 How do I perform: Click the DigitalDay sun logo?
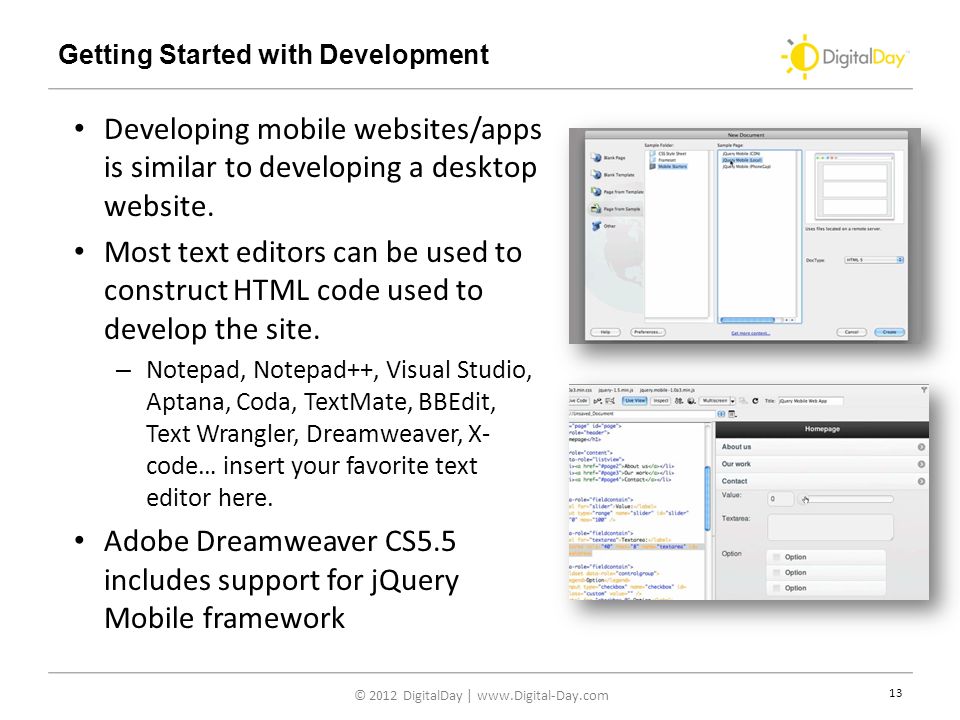click(x=802, y=56)
